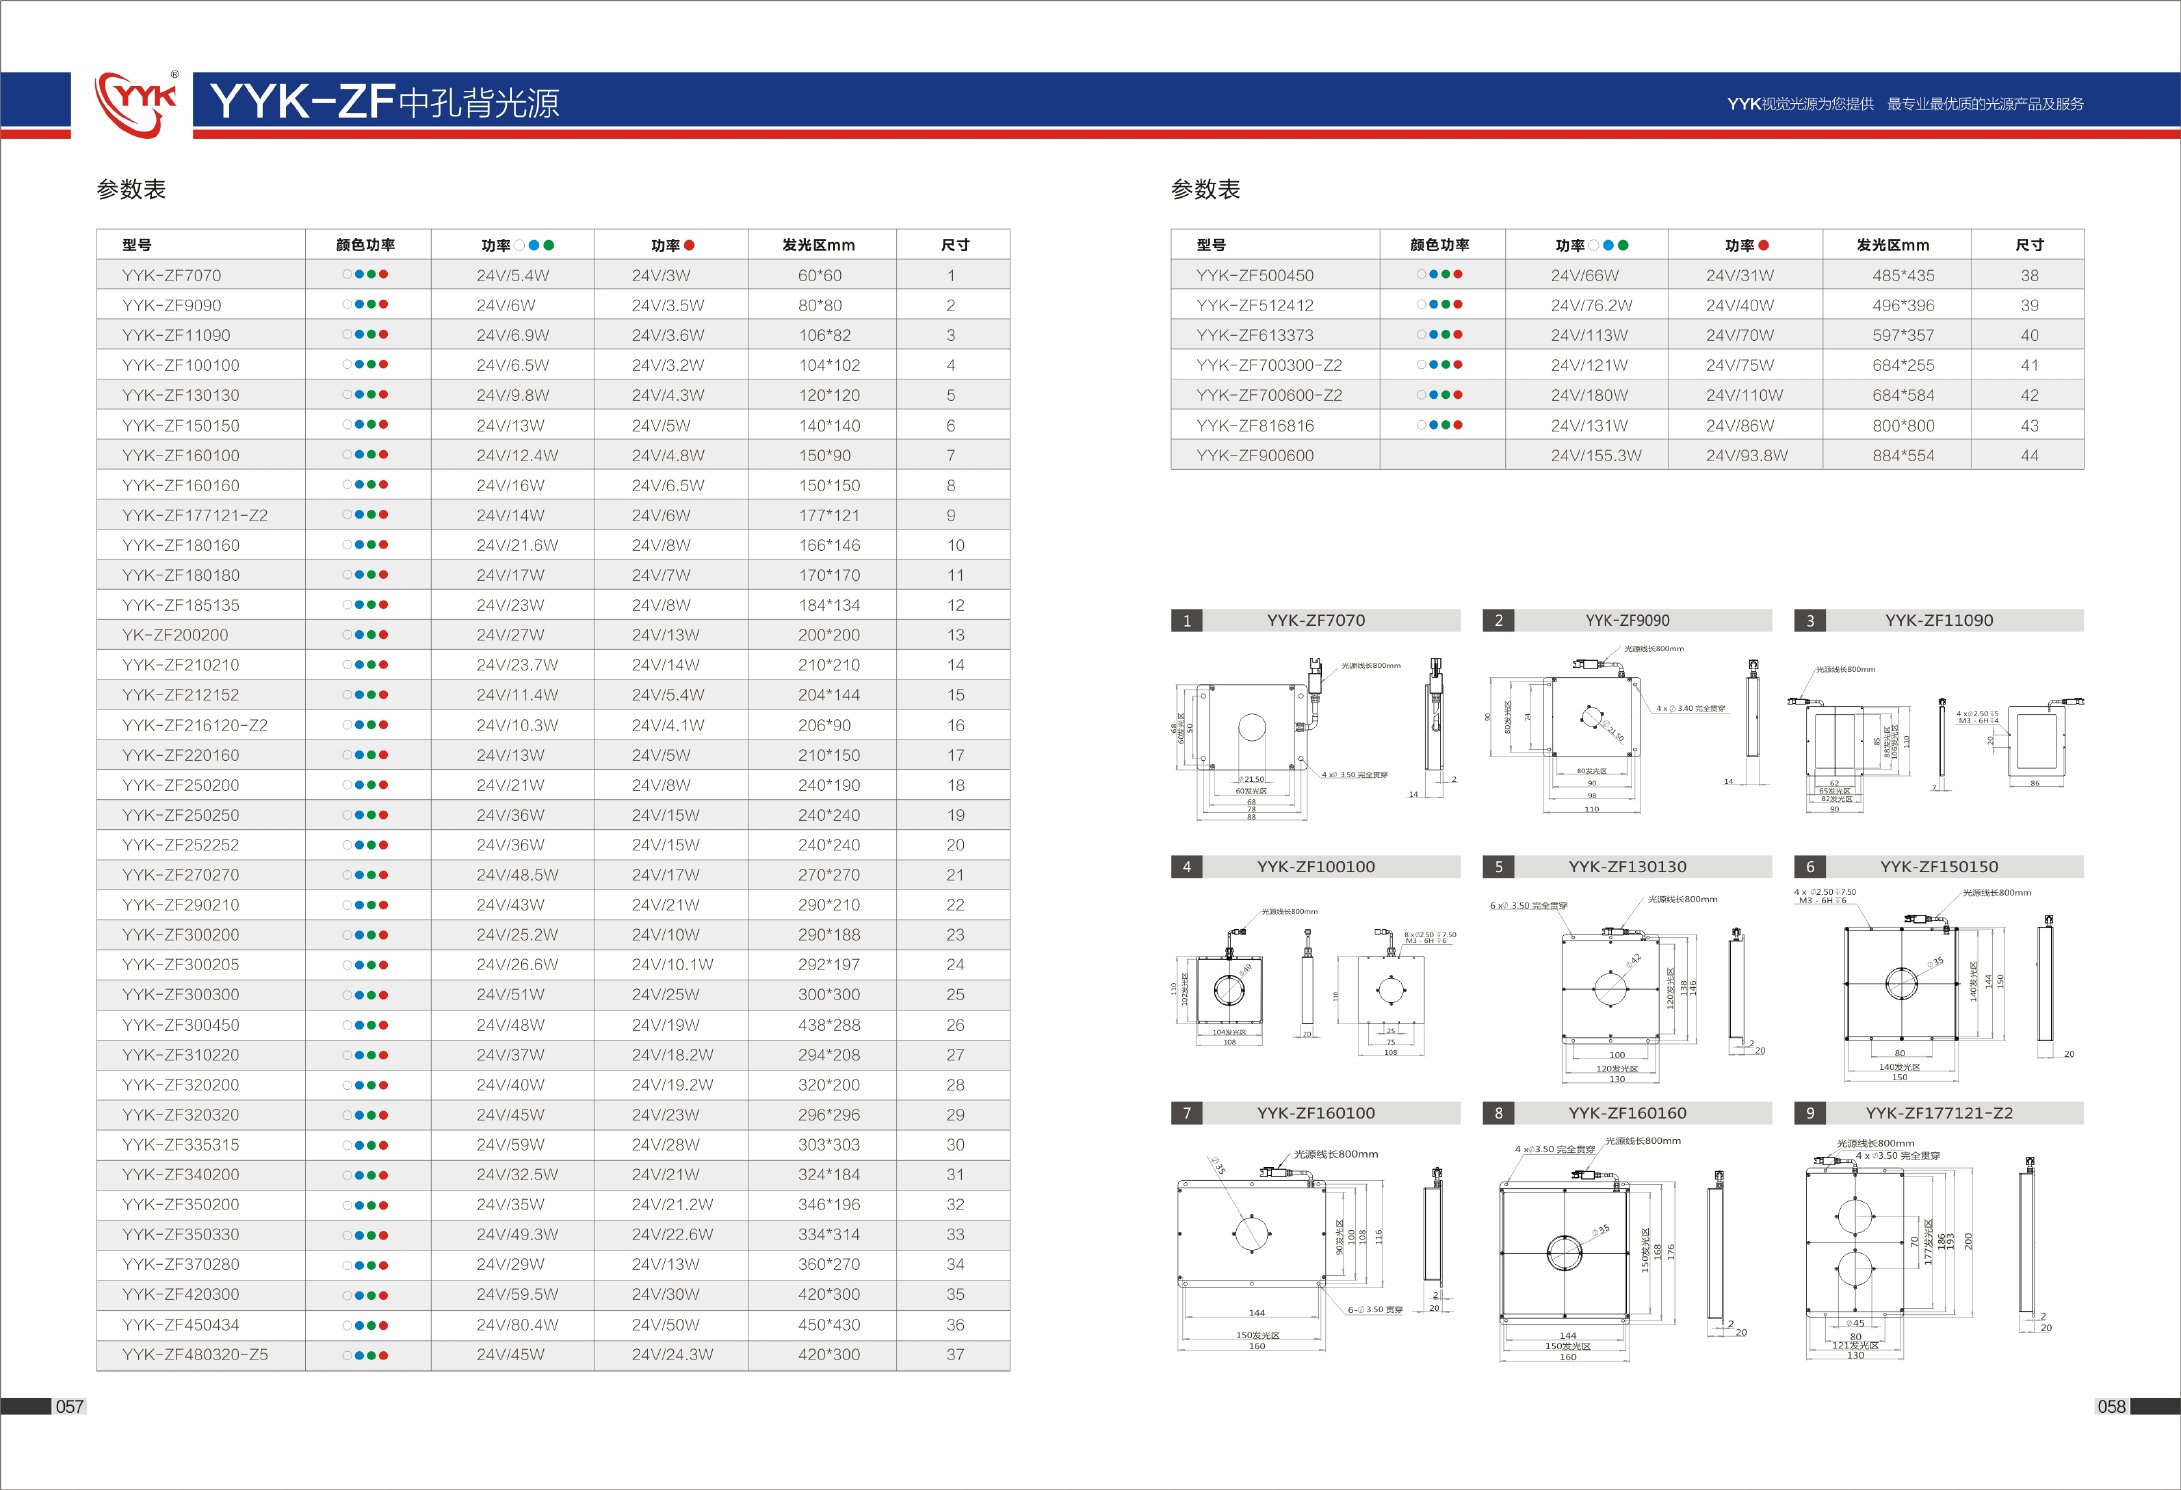
Task: Click the number 9 badge beside YYK-ZF177121-Z2
Action: click(1810, 1113)
